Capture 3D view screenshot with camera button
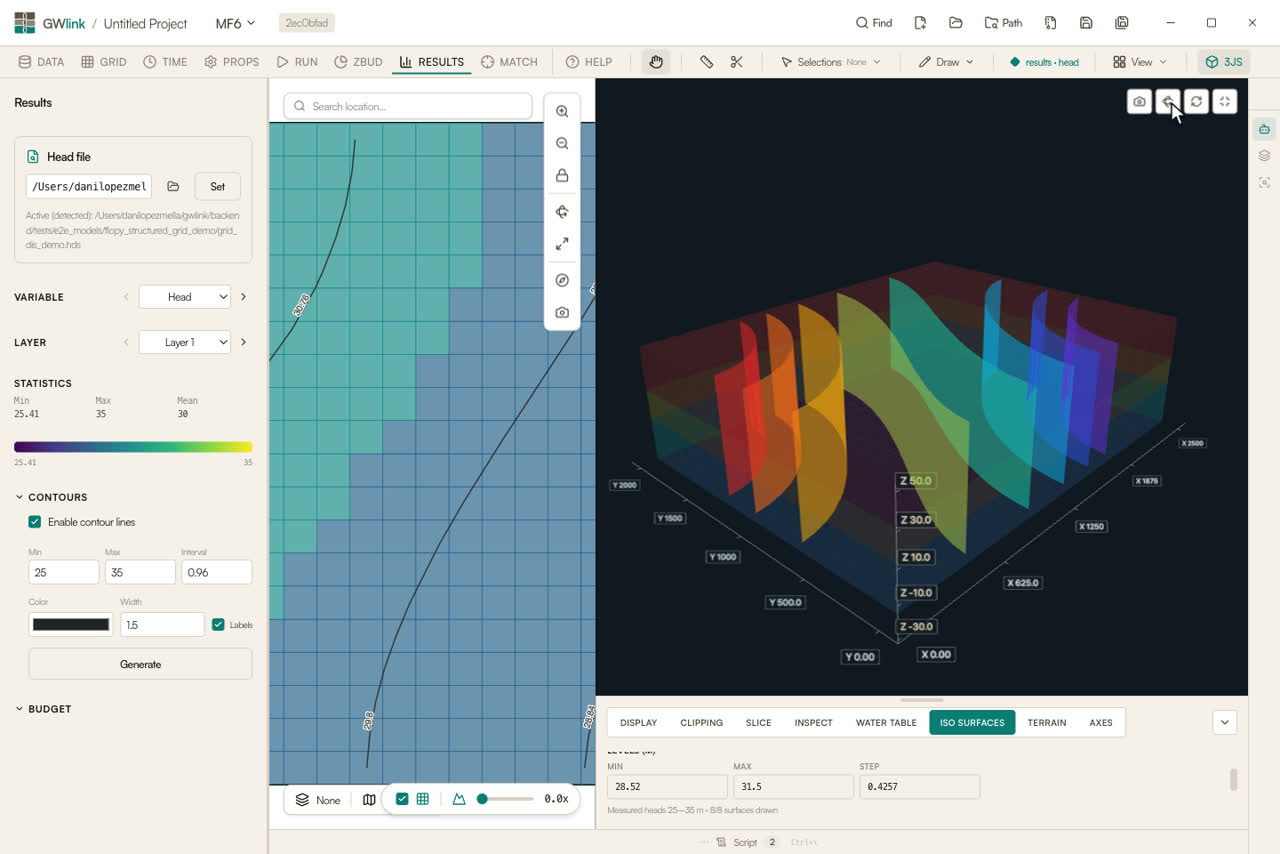 (x=1139, y=101)
